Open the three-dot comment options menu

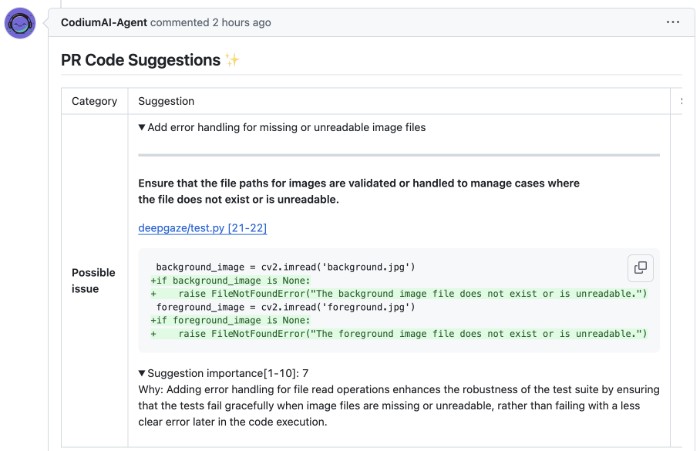point(672,22)
